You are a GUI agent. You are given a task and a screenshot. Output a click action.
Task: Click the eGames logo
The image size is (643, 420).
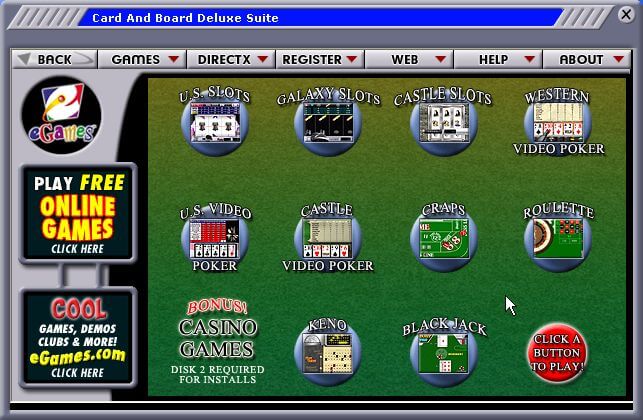tap(62, 115)
